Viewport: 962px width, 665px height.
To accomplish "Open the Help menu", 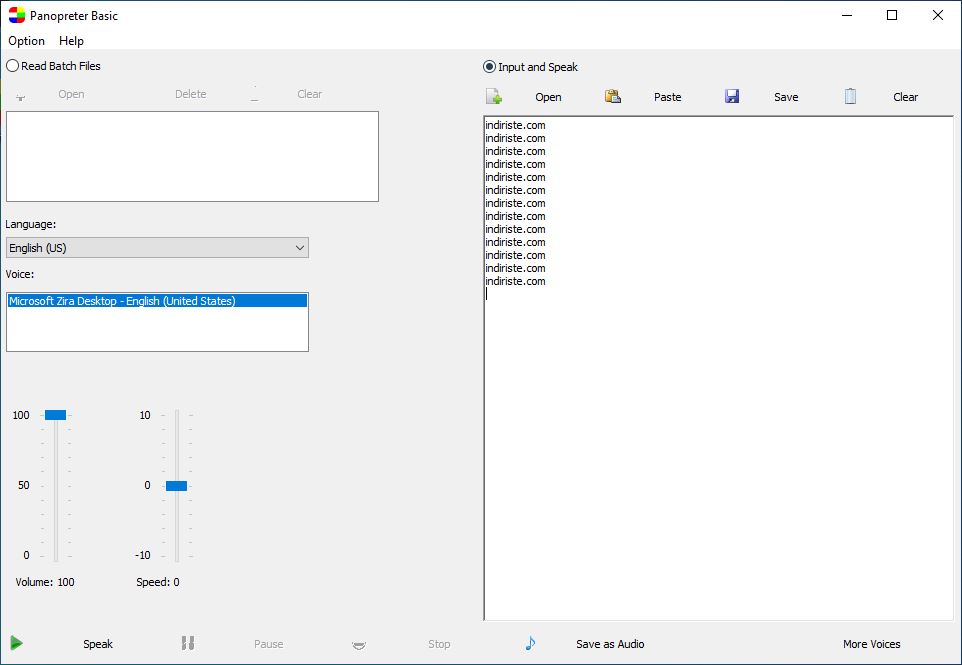I will coord(71,40).
